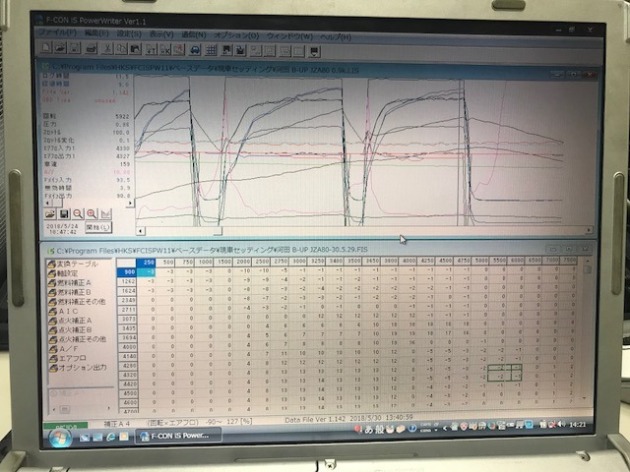630x472 pixels.
Task: Click the volume speaker tray icon
Action: [x=561, y=424]
